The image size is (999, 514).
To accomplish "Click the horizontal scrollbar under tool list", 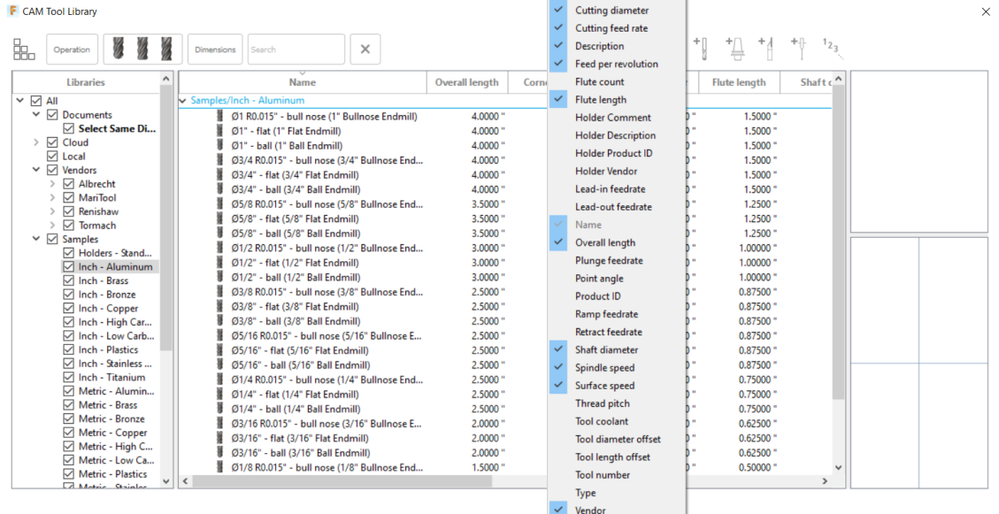I will (x=505, y=482).
